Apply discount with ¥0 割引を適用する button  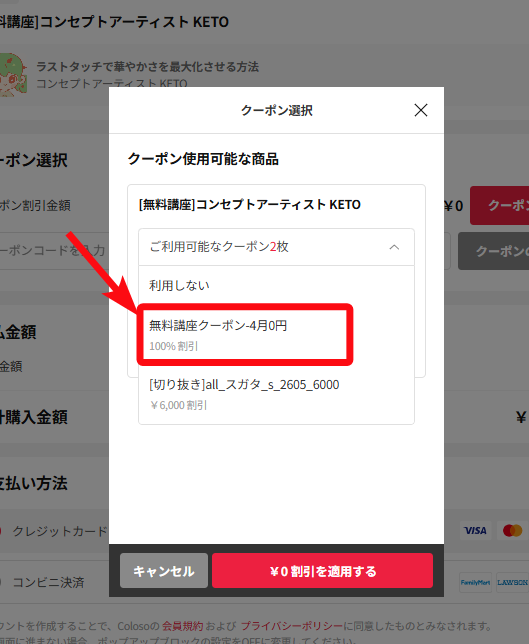pos(322,570)
